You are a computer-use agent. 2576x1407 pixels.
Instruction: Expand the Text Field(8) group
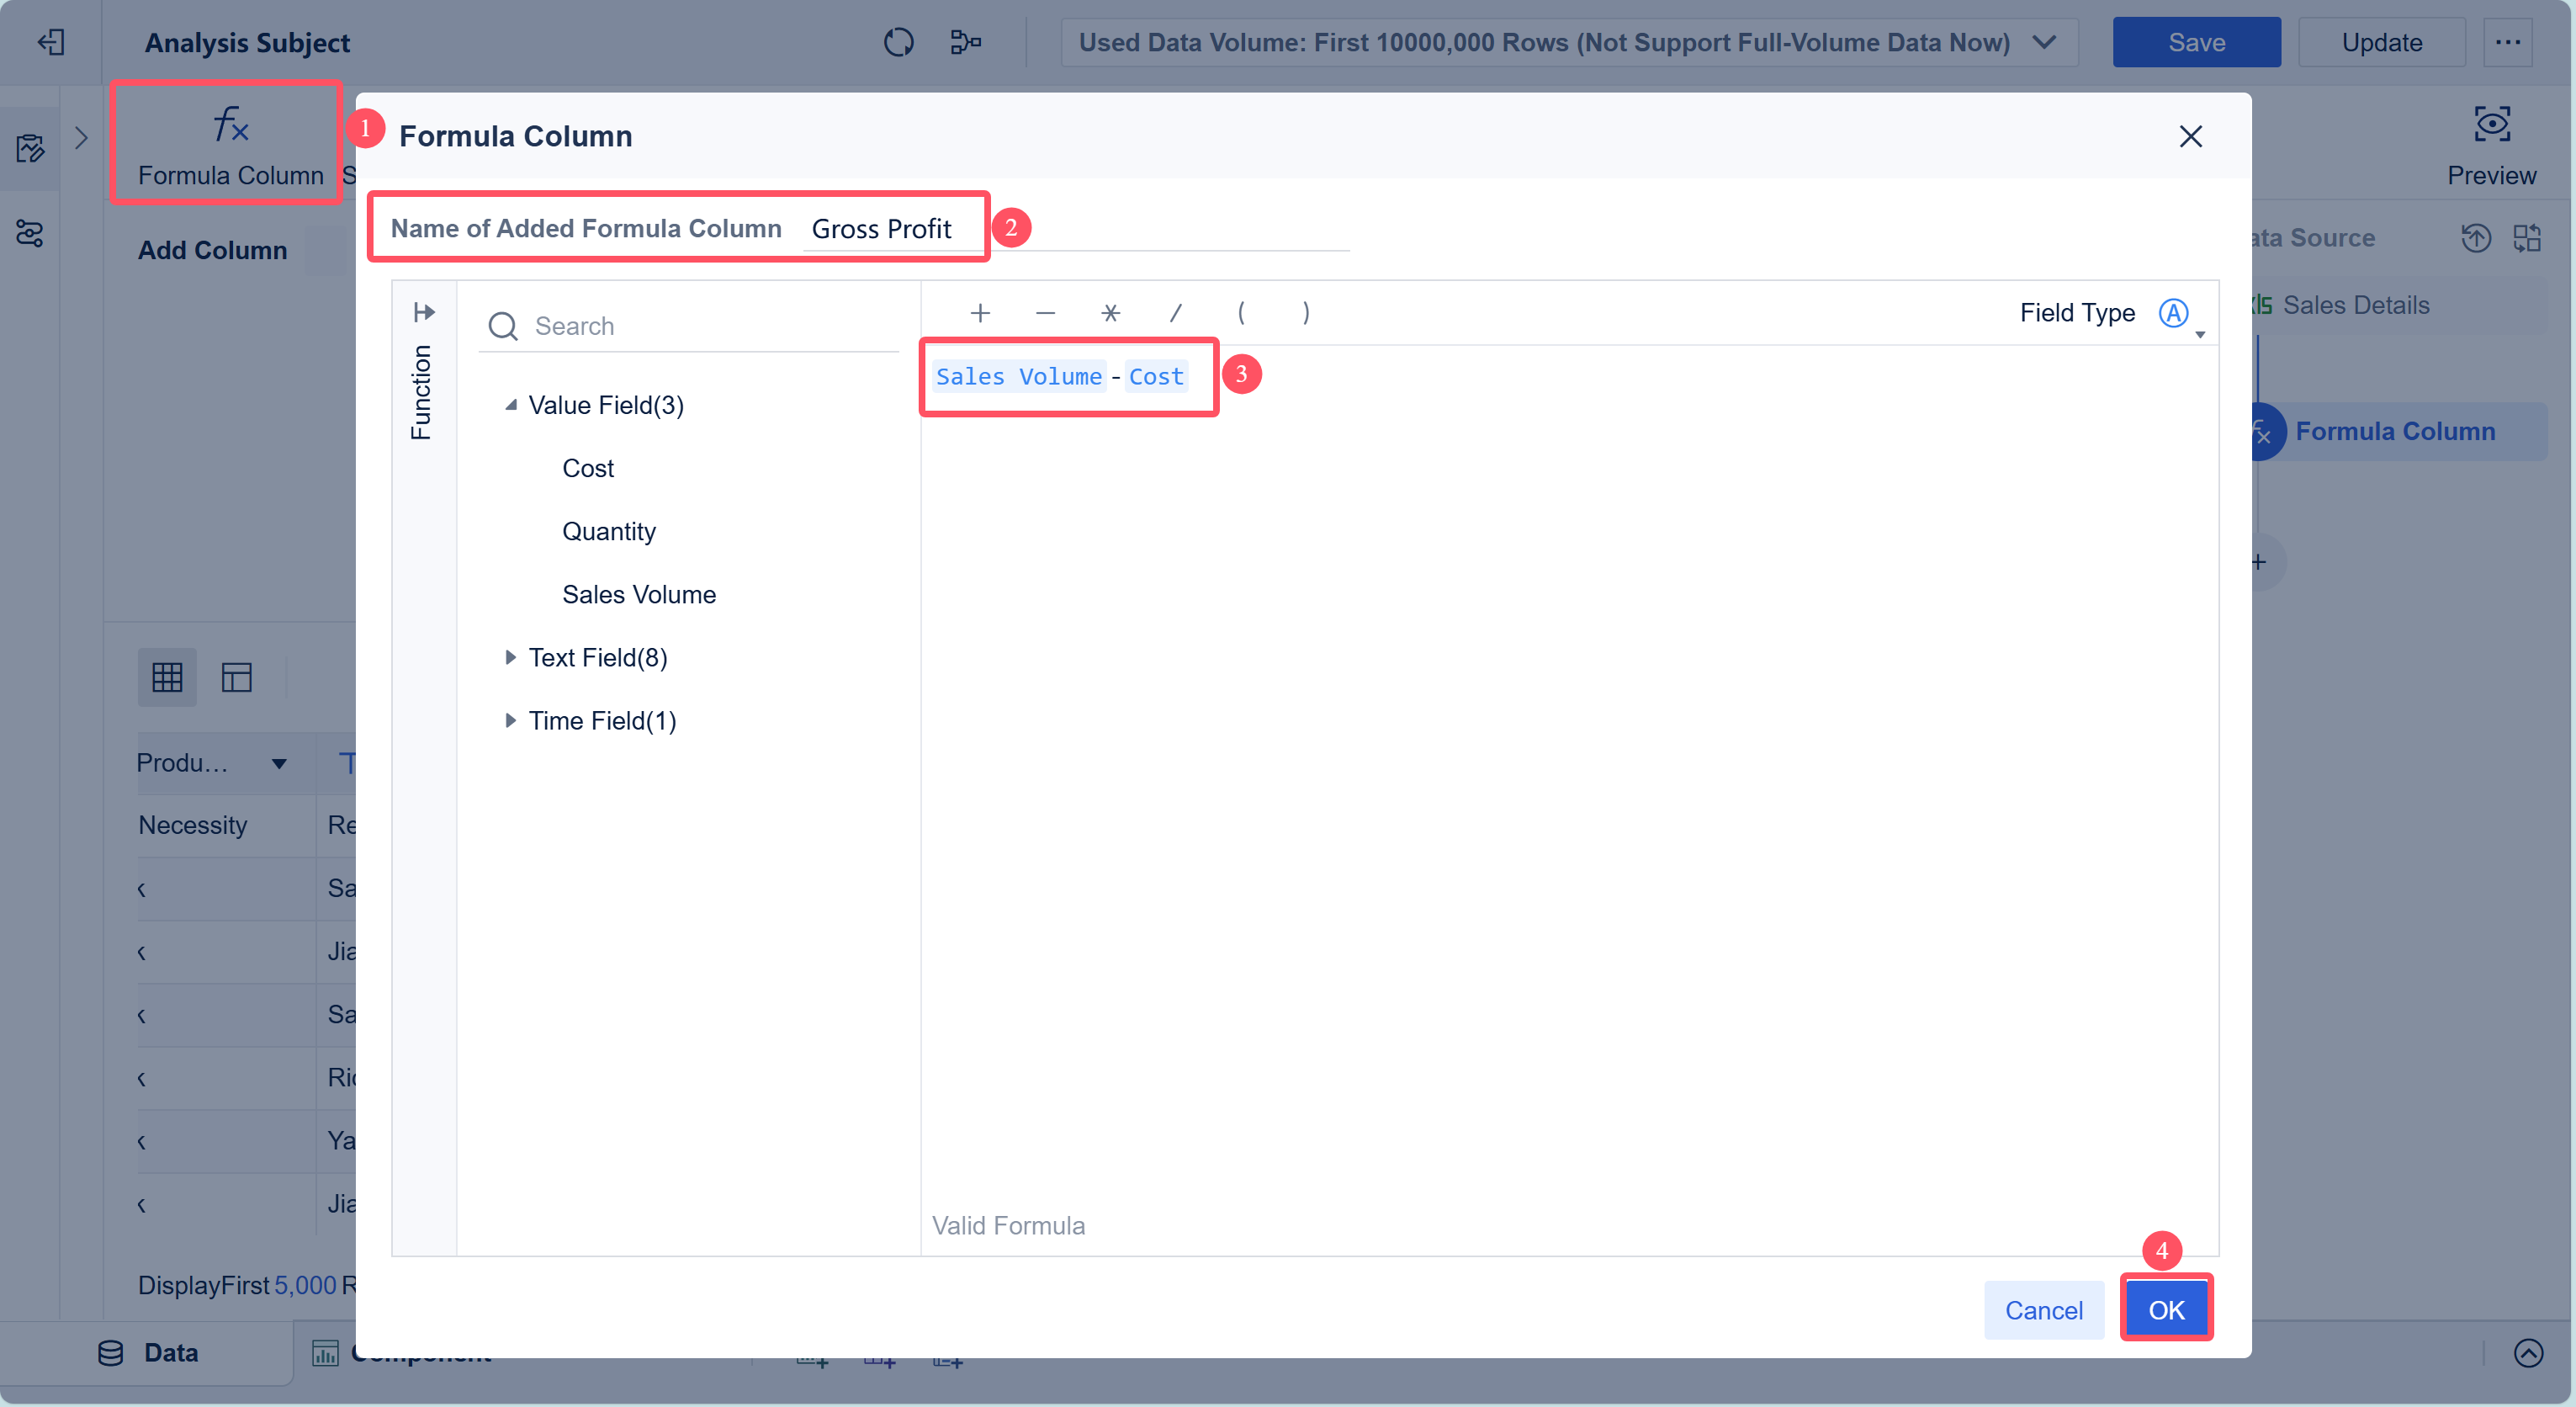pyautogui.click(x=510, y=657)
